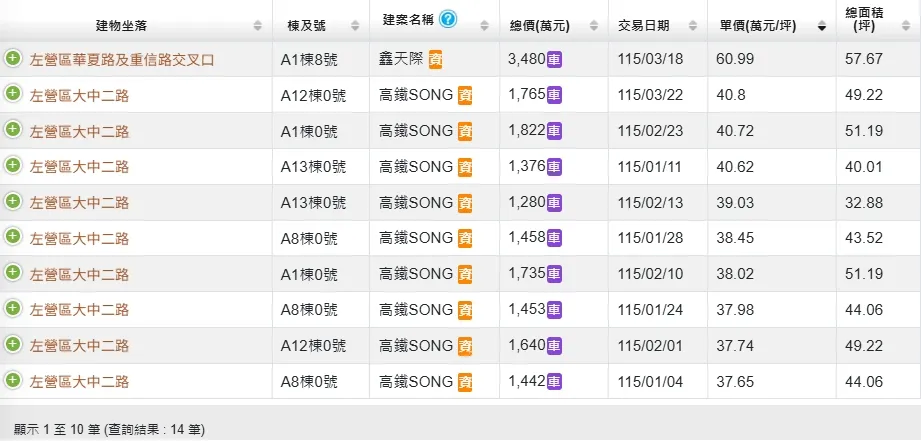Click the purple 車 icon next to 1,442
921x441 pixels.
click(x=554, y=382)
